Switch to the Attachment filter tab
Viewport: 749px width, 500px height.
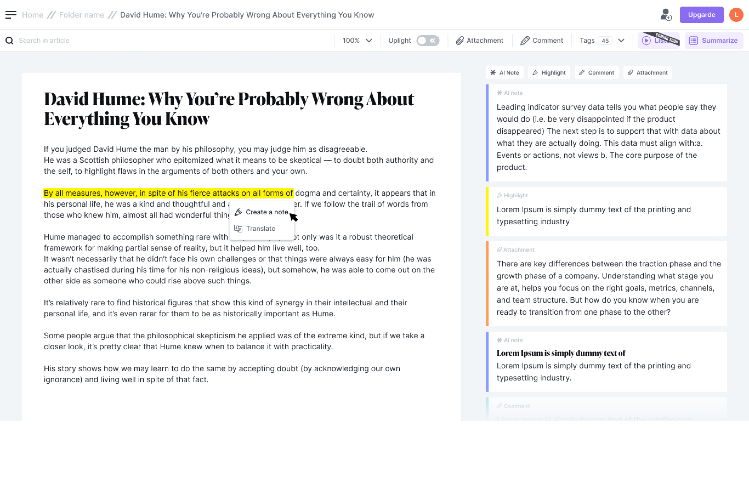click(647, 73)
